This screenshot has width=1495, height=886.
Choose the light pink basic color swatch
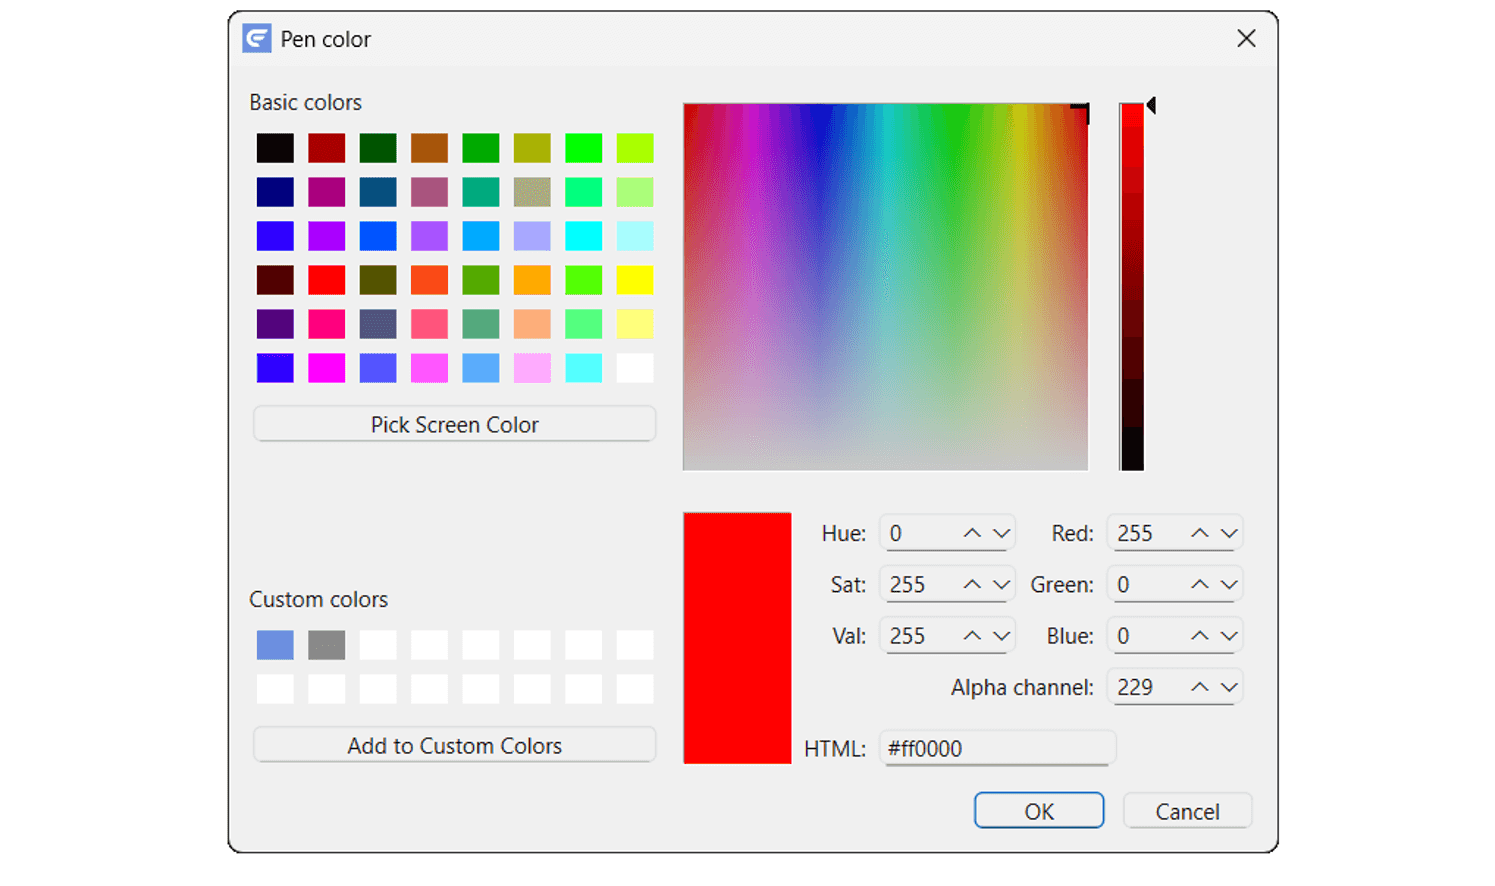coord(532,368)
